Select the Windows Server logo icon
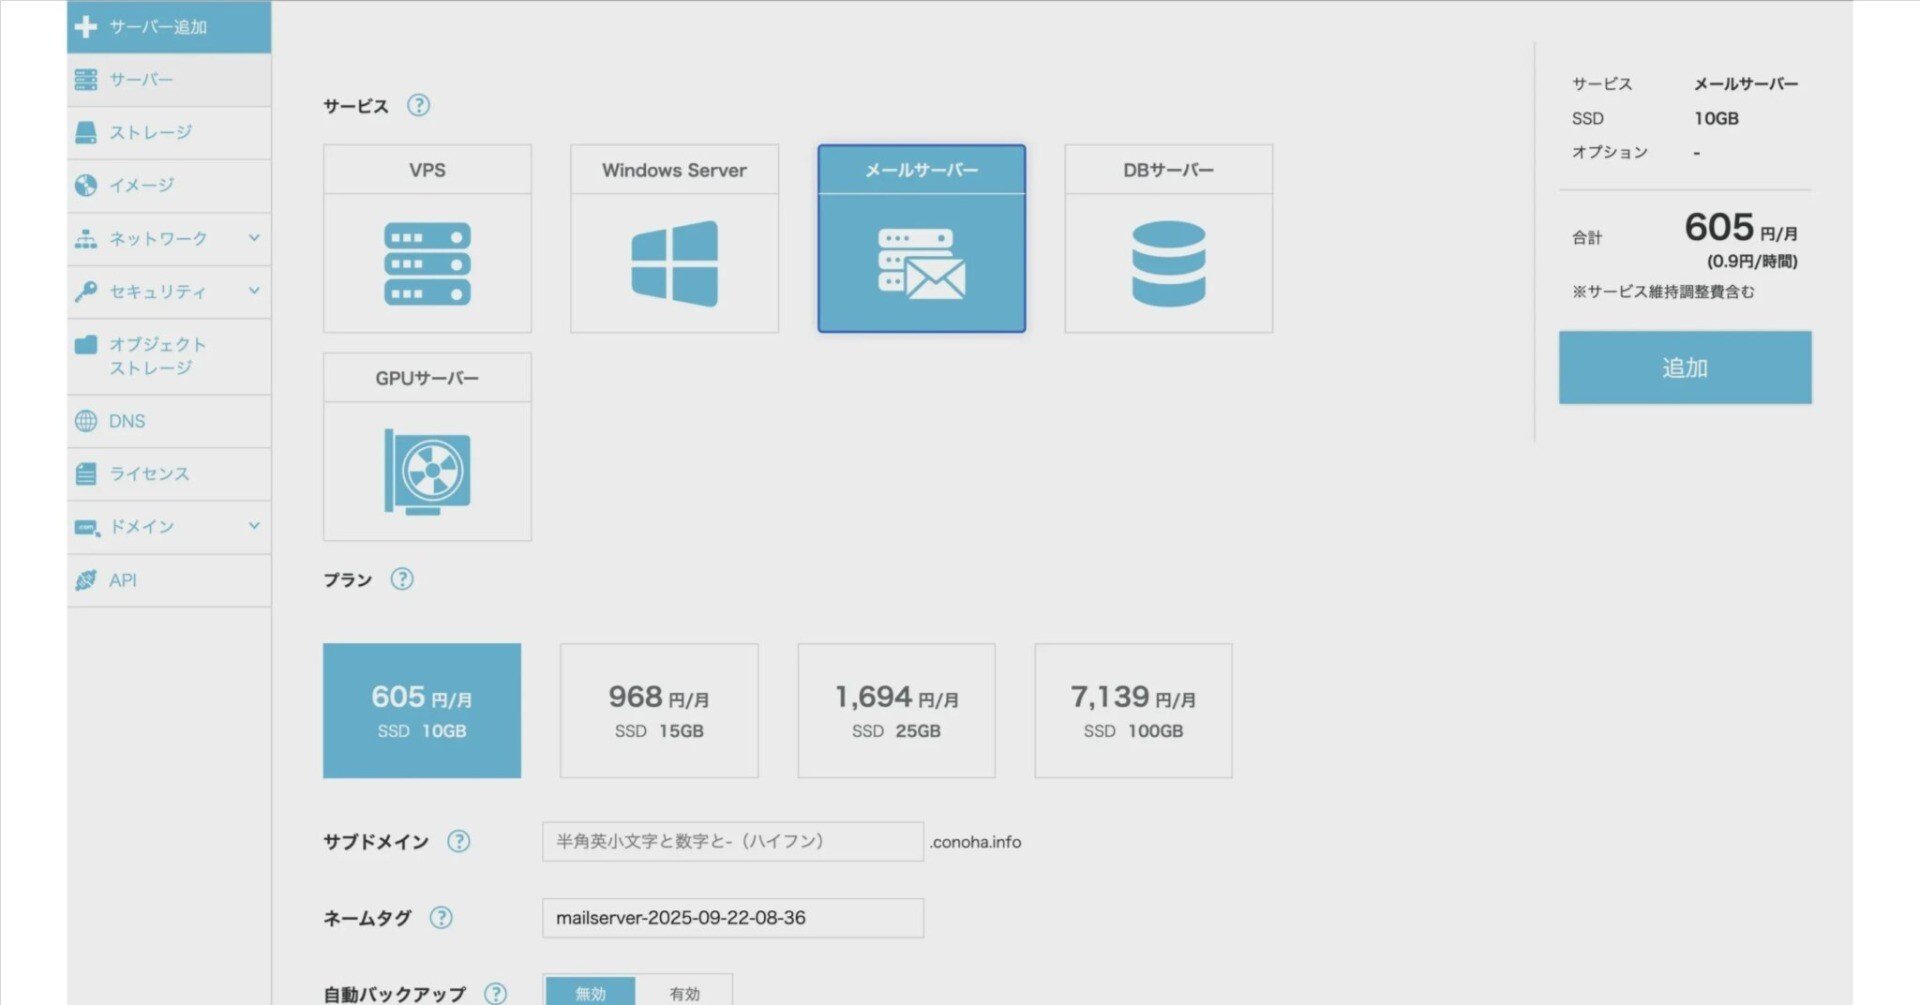This screenshot has width=1920, height=1005. pyautogui.click(x=674, y=263)
